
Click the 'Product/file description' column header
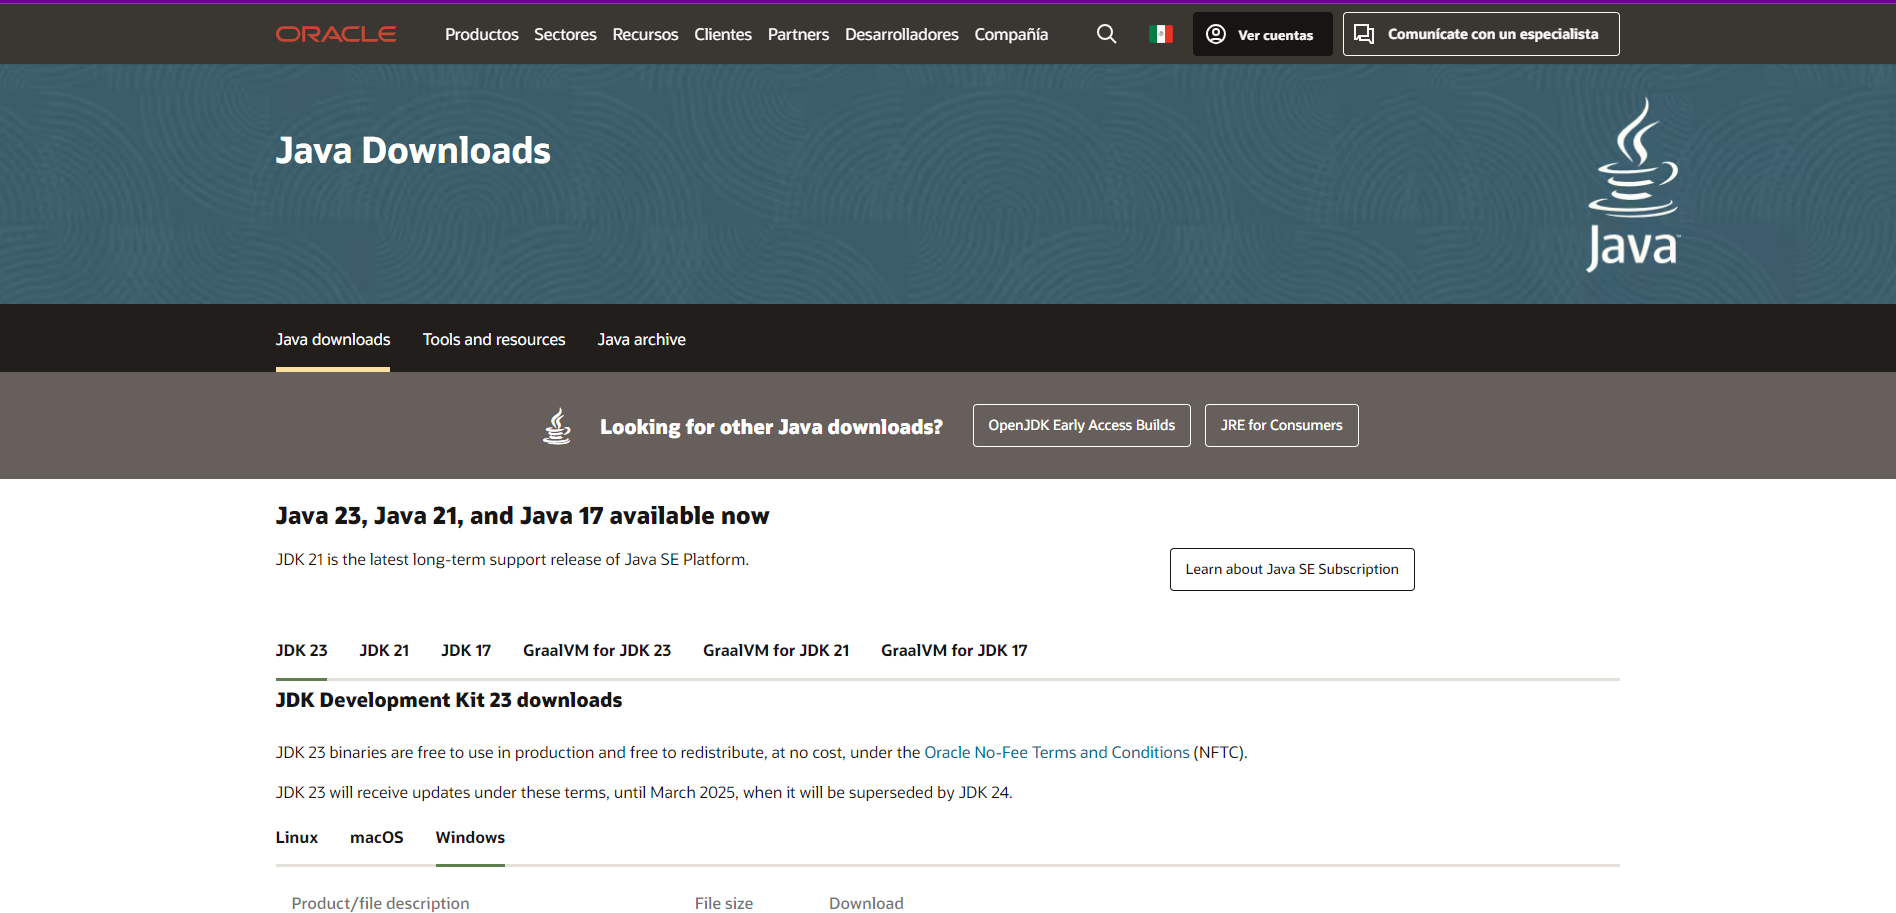380,903
